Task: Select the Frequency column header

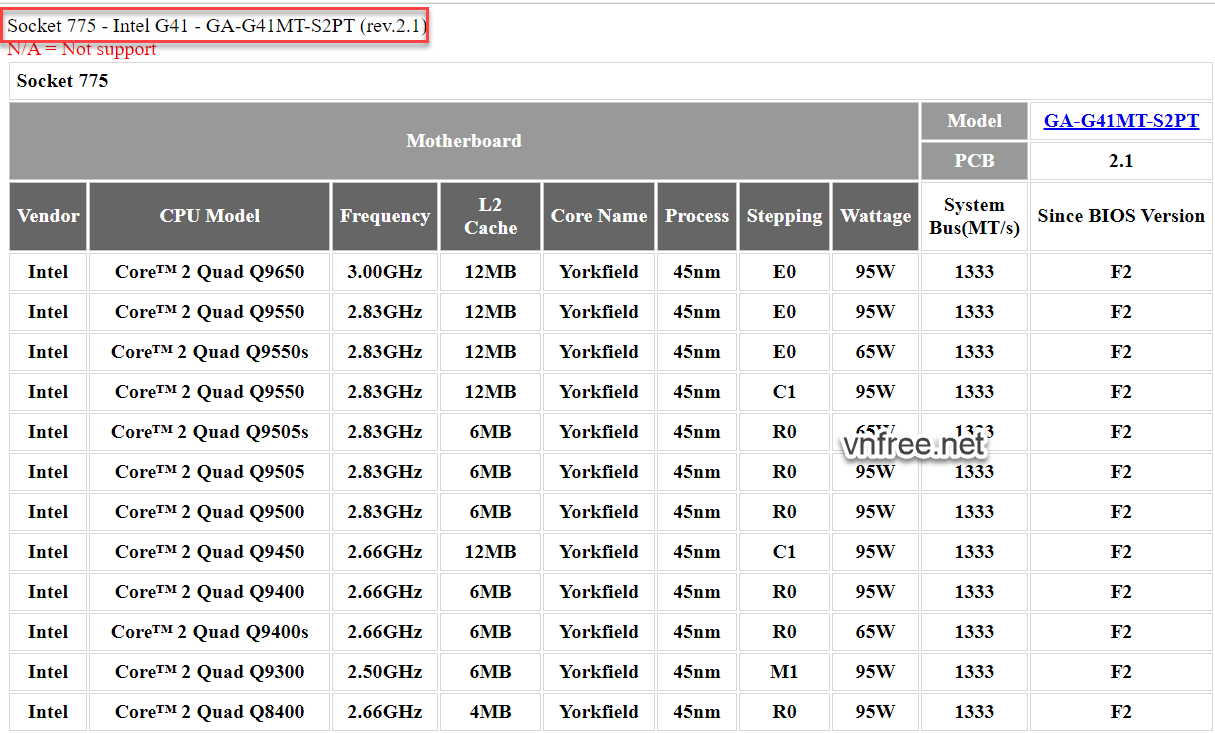Action: [385, 216]
